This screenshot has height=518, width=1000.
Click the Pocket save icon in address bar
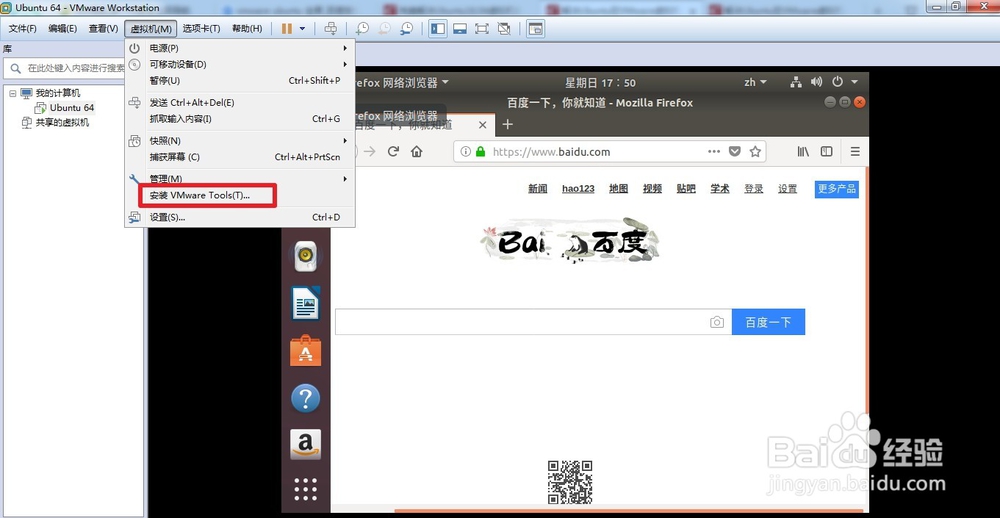735,152
